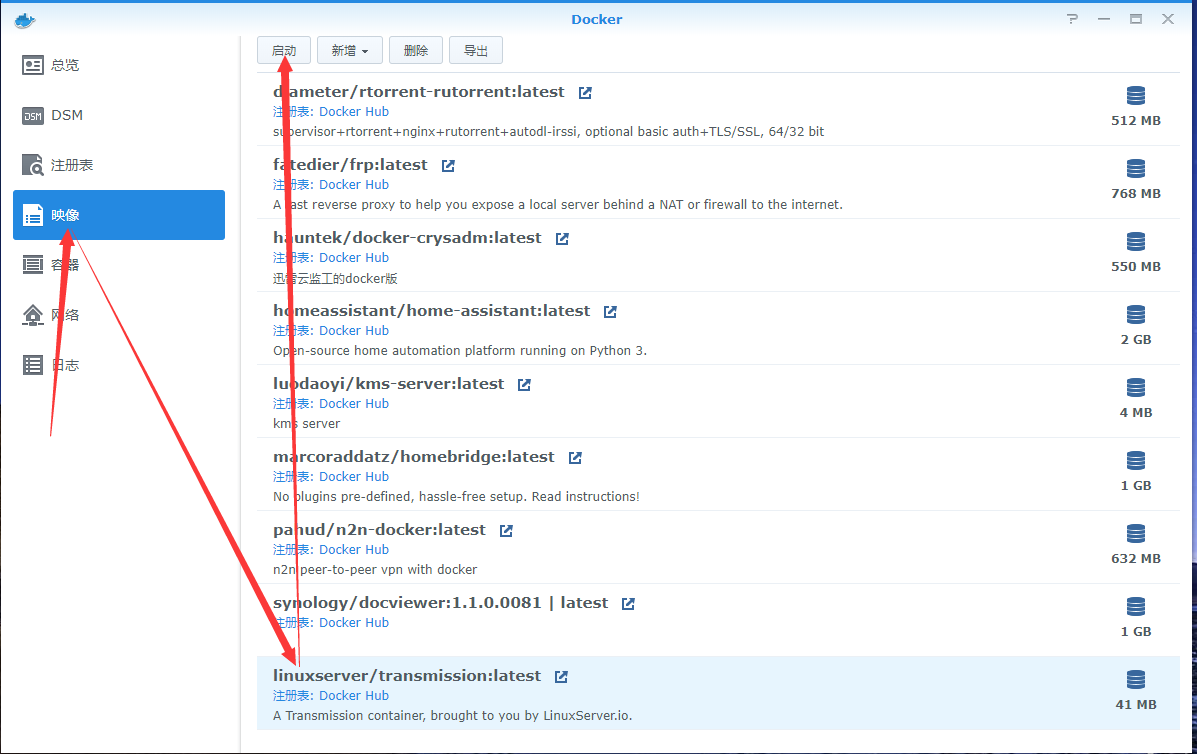Viewport: 1197px width, 754px height.
Task: Open Docker Hub link under fatedier/frp
Action: (354, 185)
